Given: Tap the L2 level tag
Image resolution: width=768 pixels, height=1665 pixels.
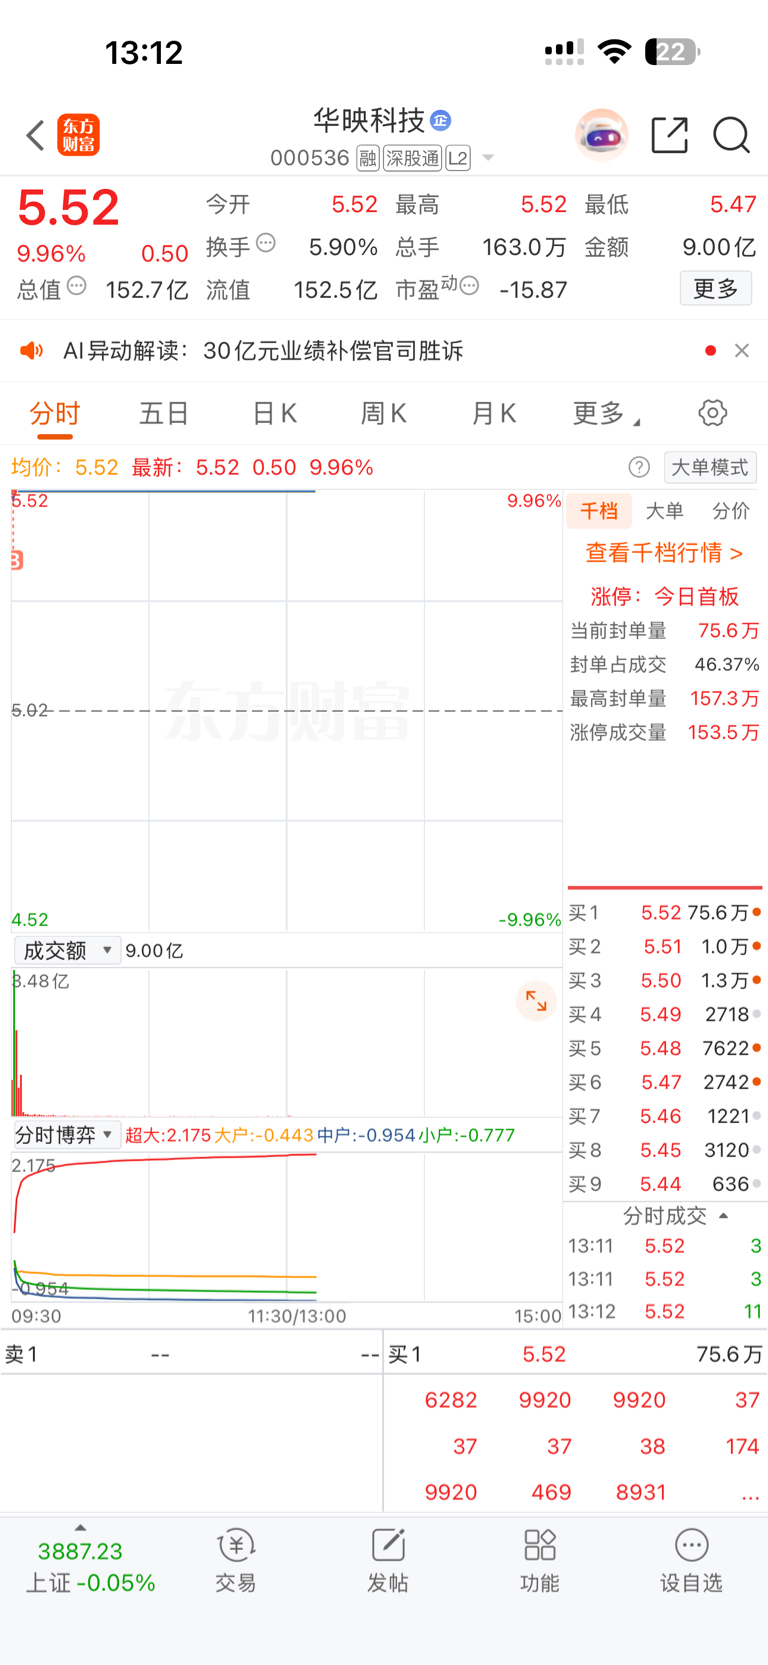Looking at the screenshot, I should pos(458,158).
